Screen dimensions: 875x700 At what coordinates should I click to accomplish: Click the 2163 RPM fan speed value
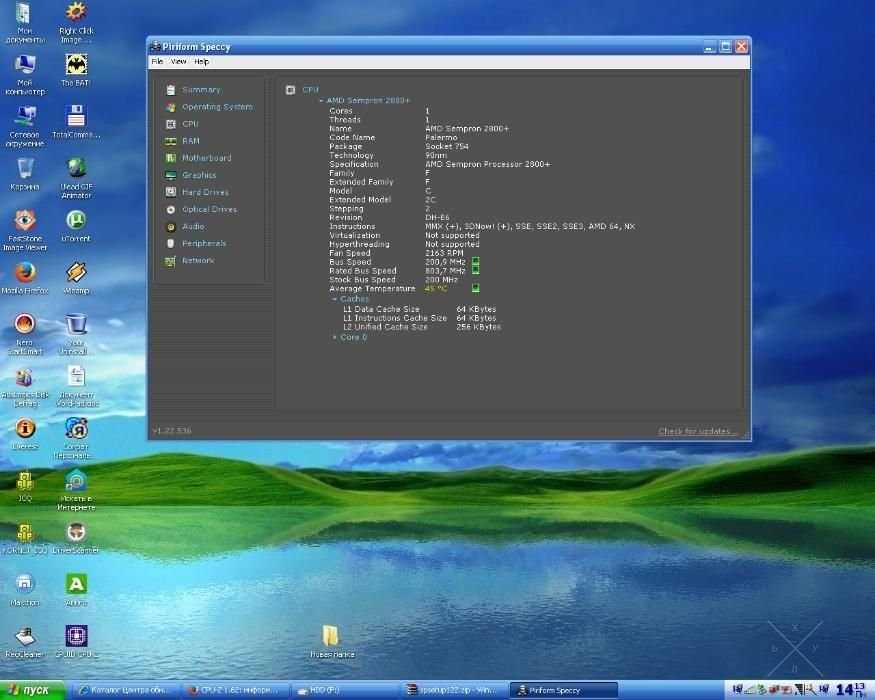pos(444,253)
